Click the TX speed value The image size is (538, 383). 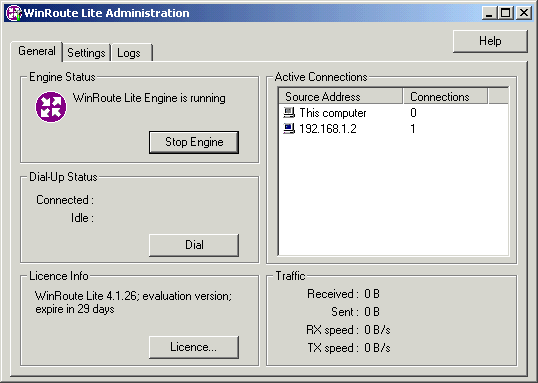[377, 348]
